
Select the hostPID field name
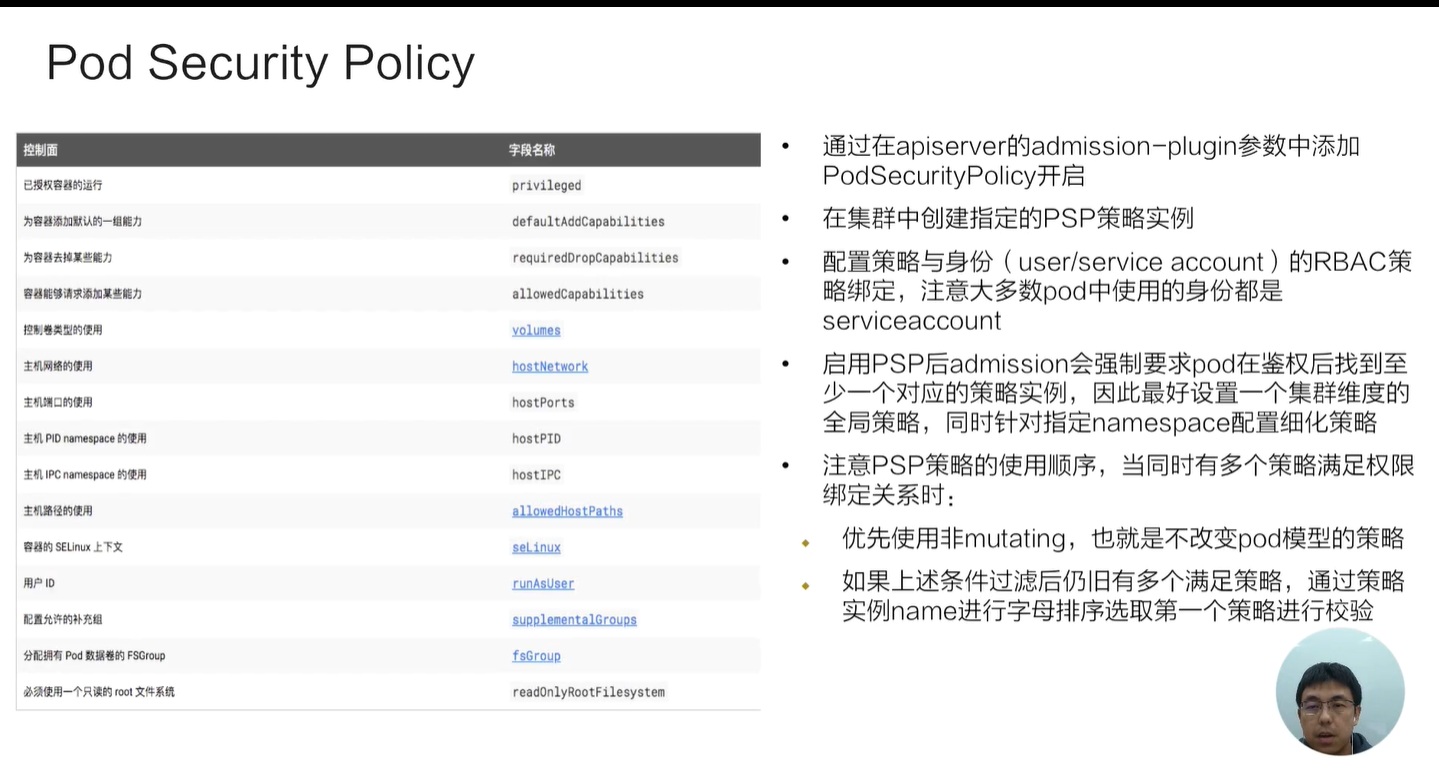pos(536,438)
